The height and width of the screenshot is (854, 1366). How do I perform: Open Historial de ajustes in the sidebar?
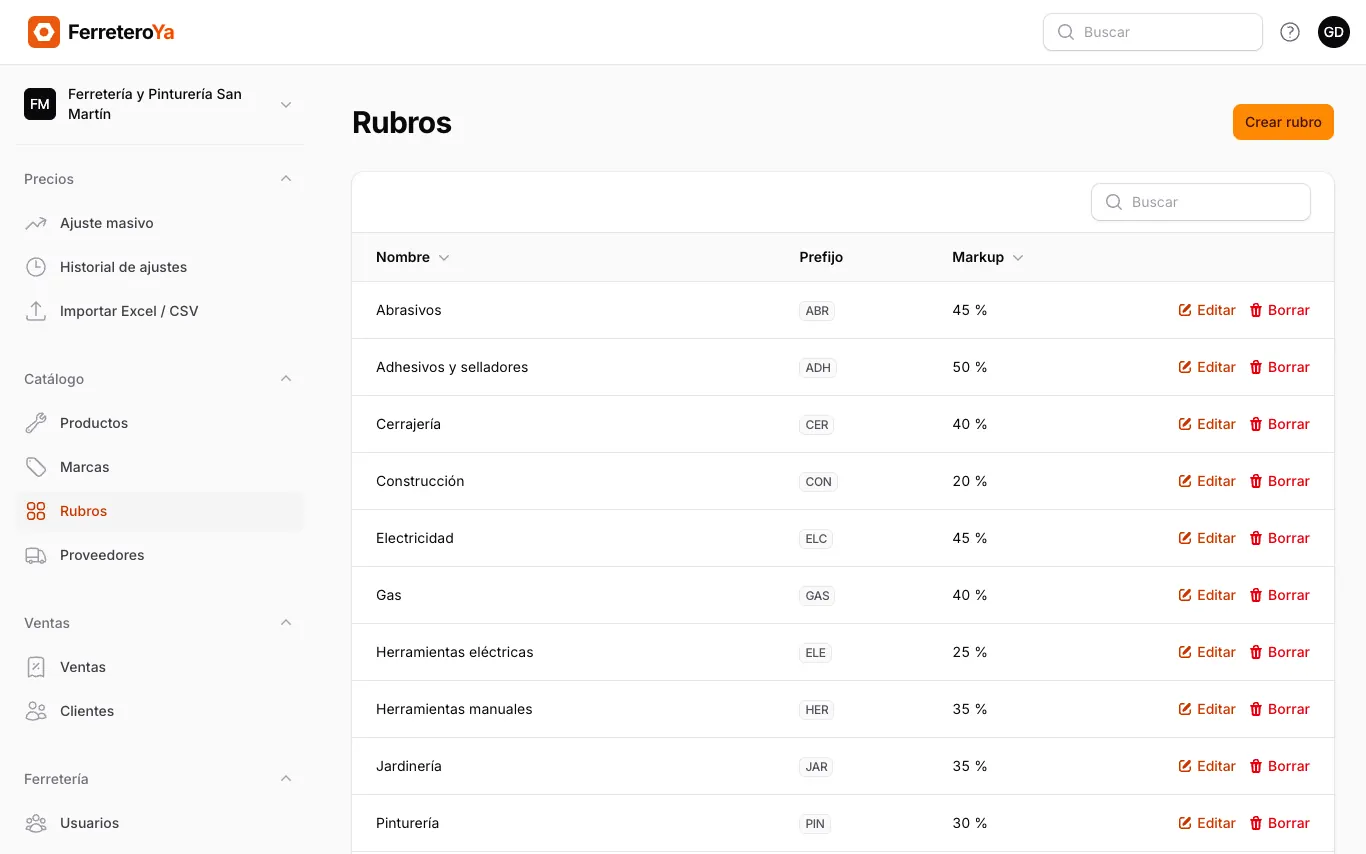pos(160,267)
